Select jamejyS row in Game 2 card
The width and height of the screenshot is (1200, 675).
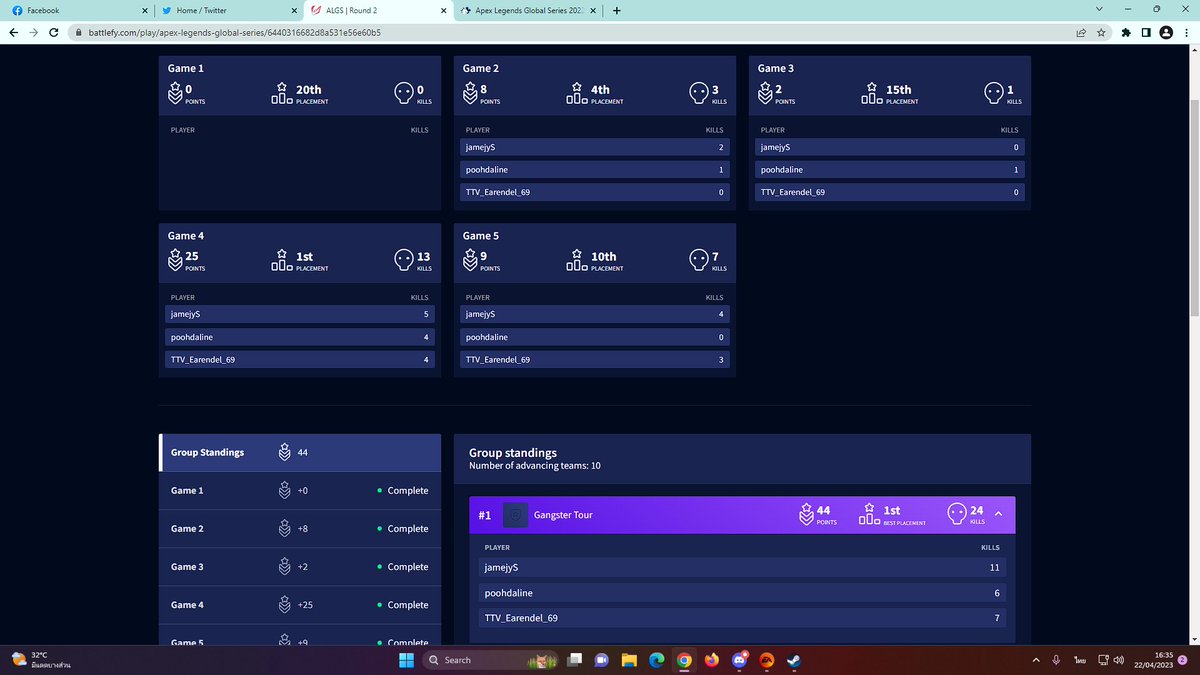pyautogui.click(x=595, y=147)
